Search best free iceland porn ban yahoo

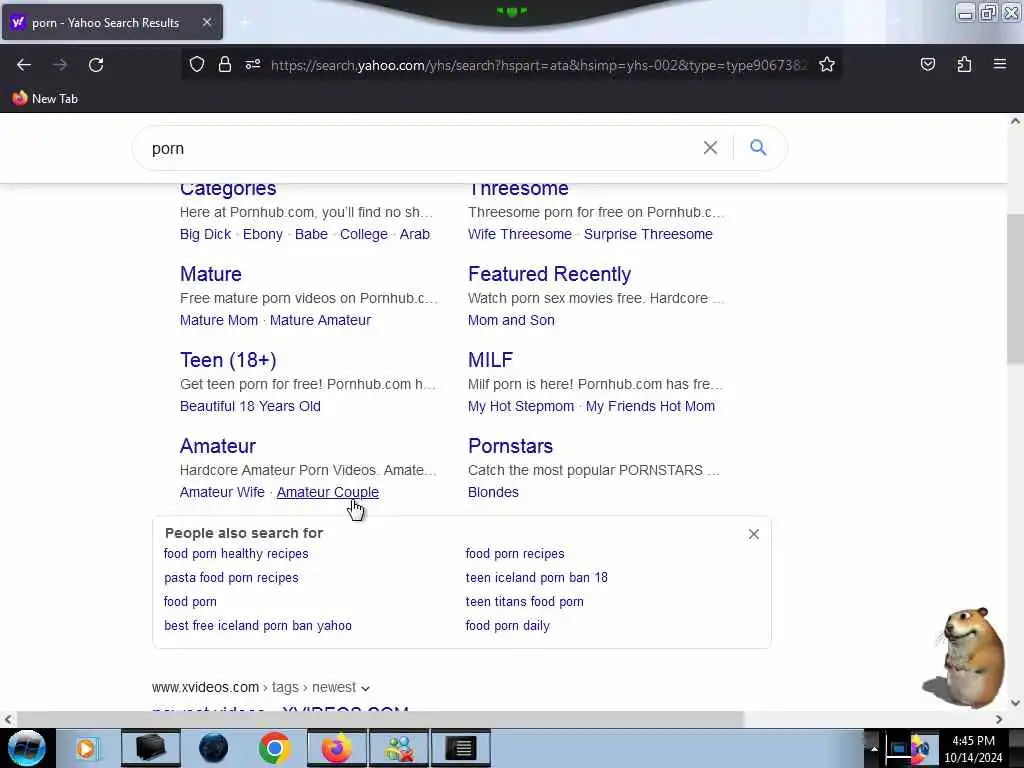pos(258,626)
